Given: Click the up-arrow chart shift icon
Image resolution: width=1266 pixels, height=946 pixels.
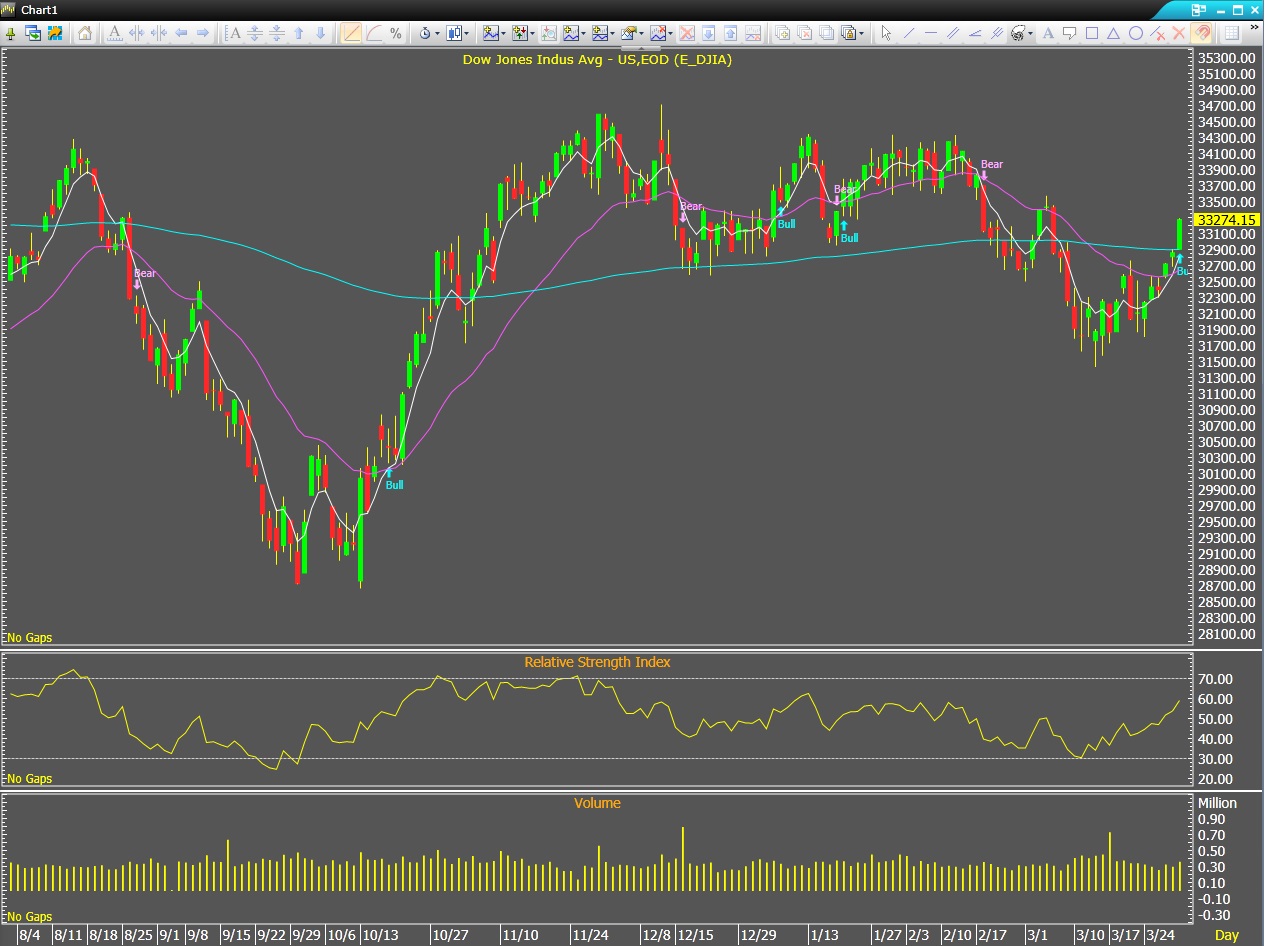Looking at the screenshot, I should pos(299,33).
